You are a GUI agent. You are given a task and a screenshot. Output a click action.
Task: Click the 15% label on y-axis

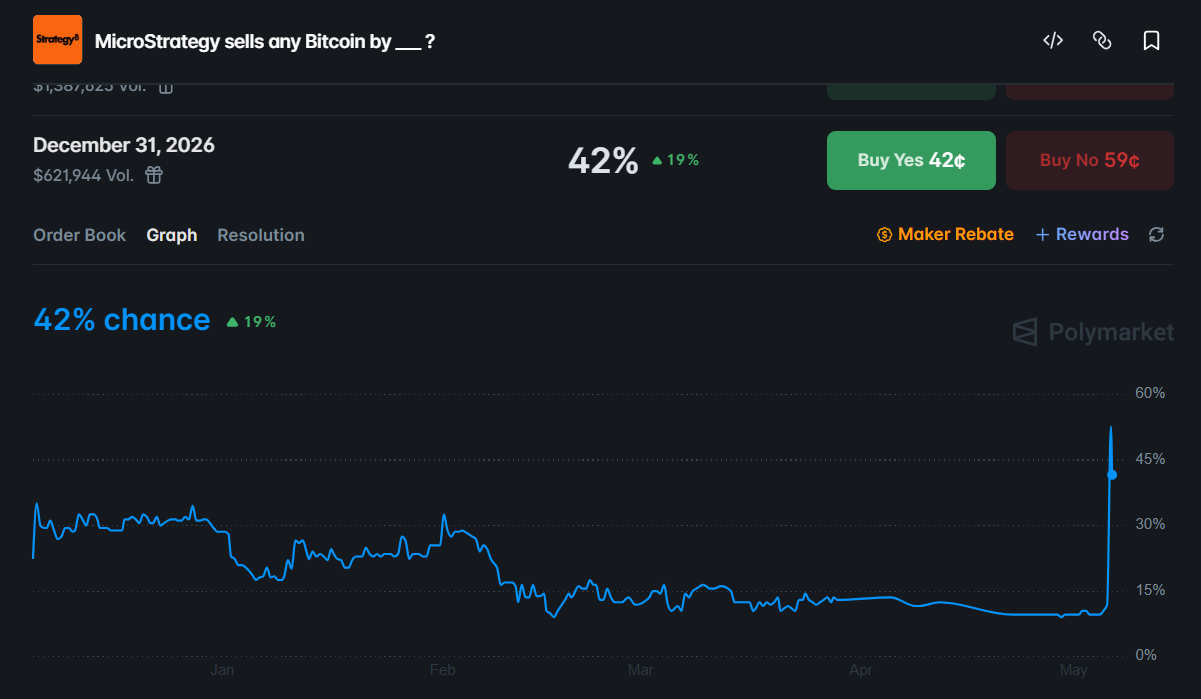(x=1150, y=590)
